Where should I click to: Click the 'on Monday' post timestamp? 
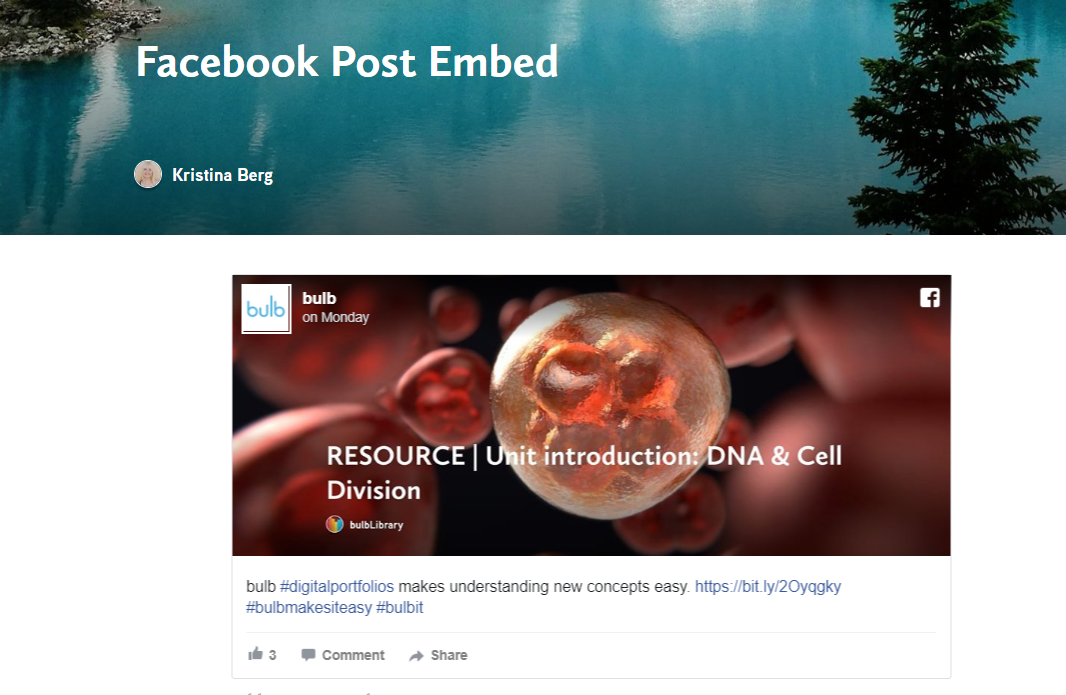(335, 317)
